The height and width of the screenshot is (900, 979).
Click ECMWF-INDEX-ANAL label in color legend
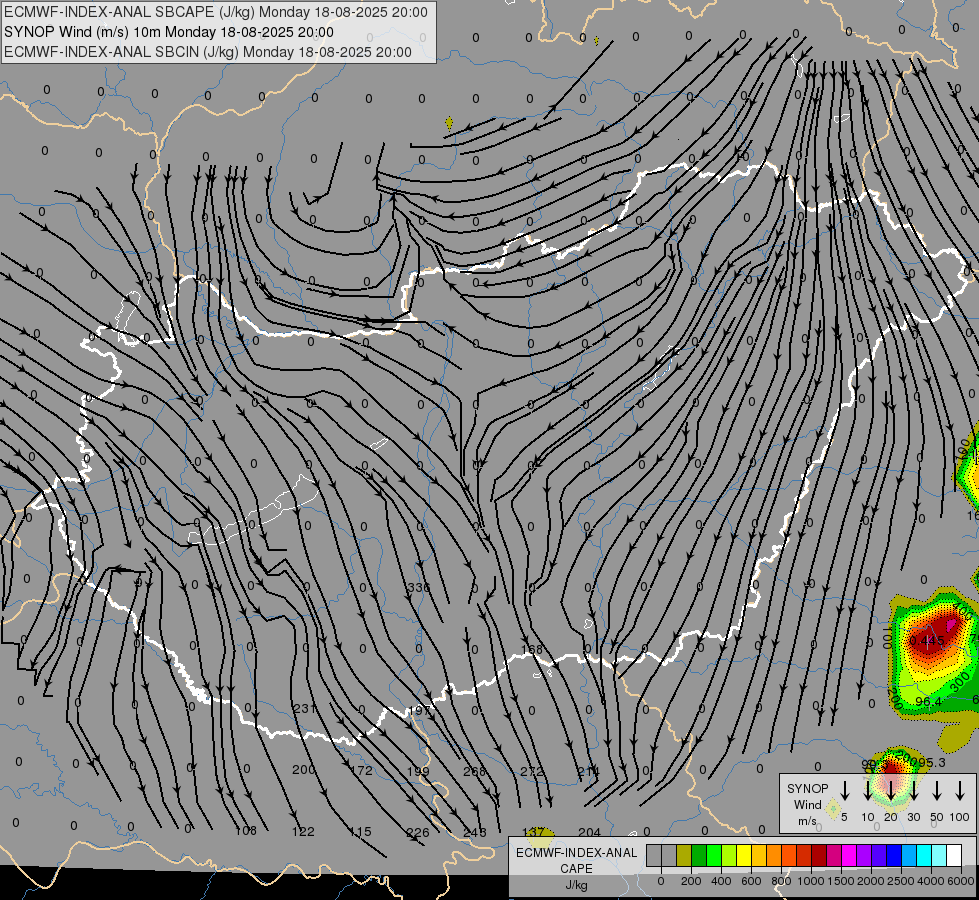pyautogui.click(x=576, y=853)
